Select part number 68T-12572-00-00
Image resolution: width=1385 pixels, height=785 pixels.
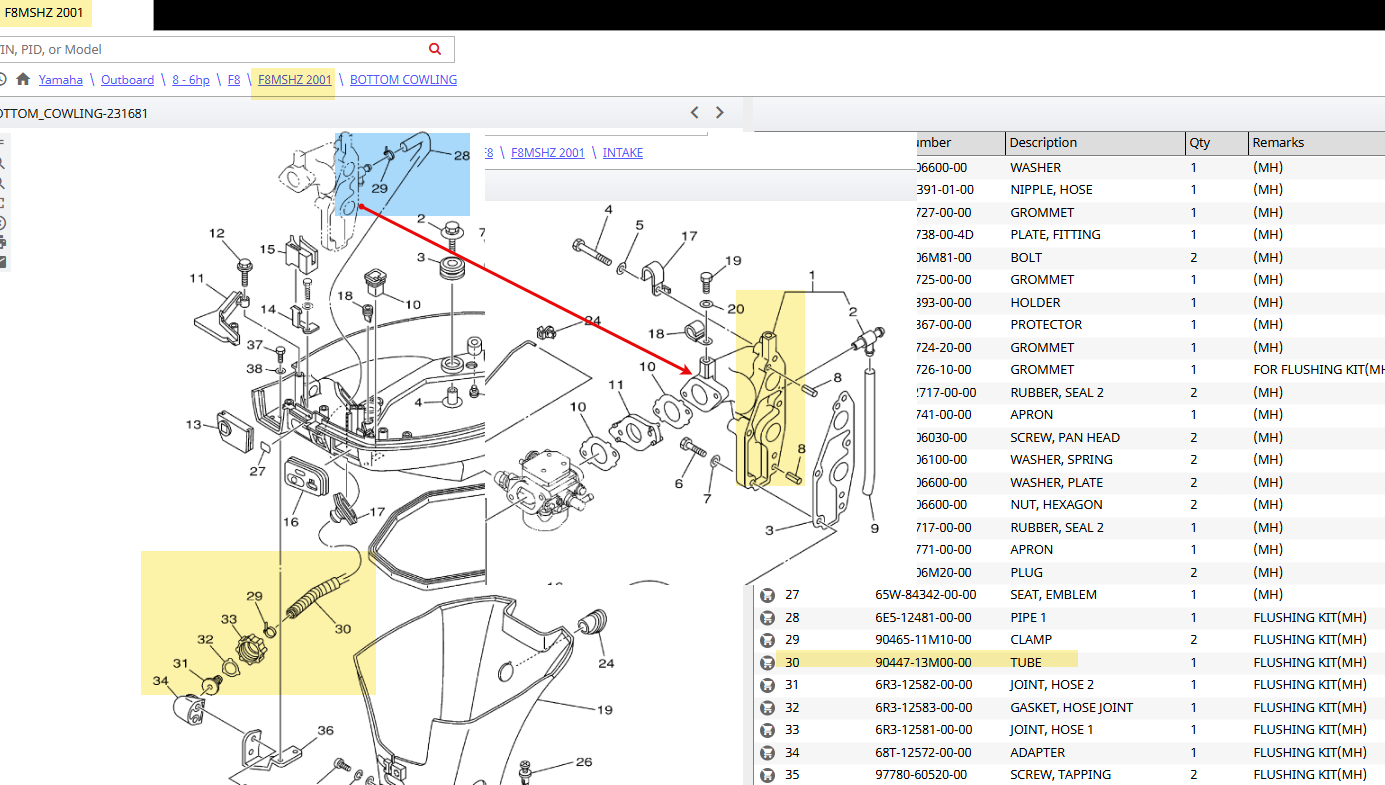pyautogui.click(x=923, y=752)
